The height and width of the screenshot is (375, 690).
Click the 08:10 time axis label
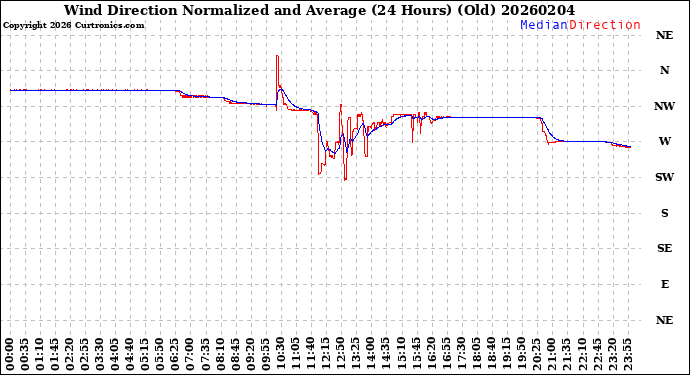(x=220, y=354)
